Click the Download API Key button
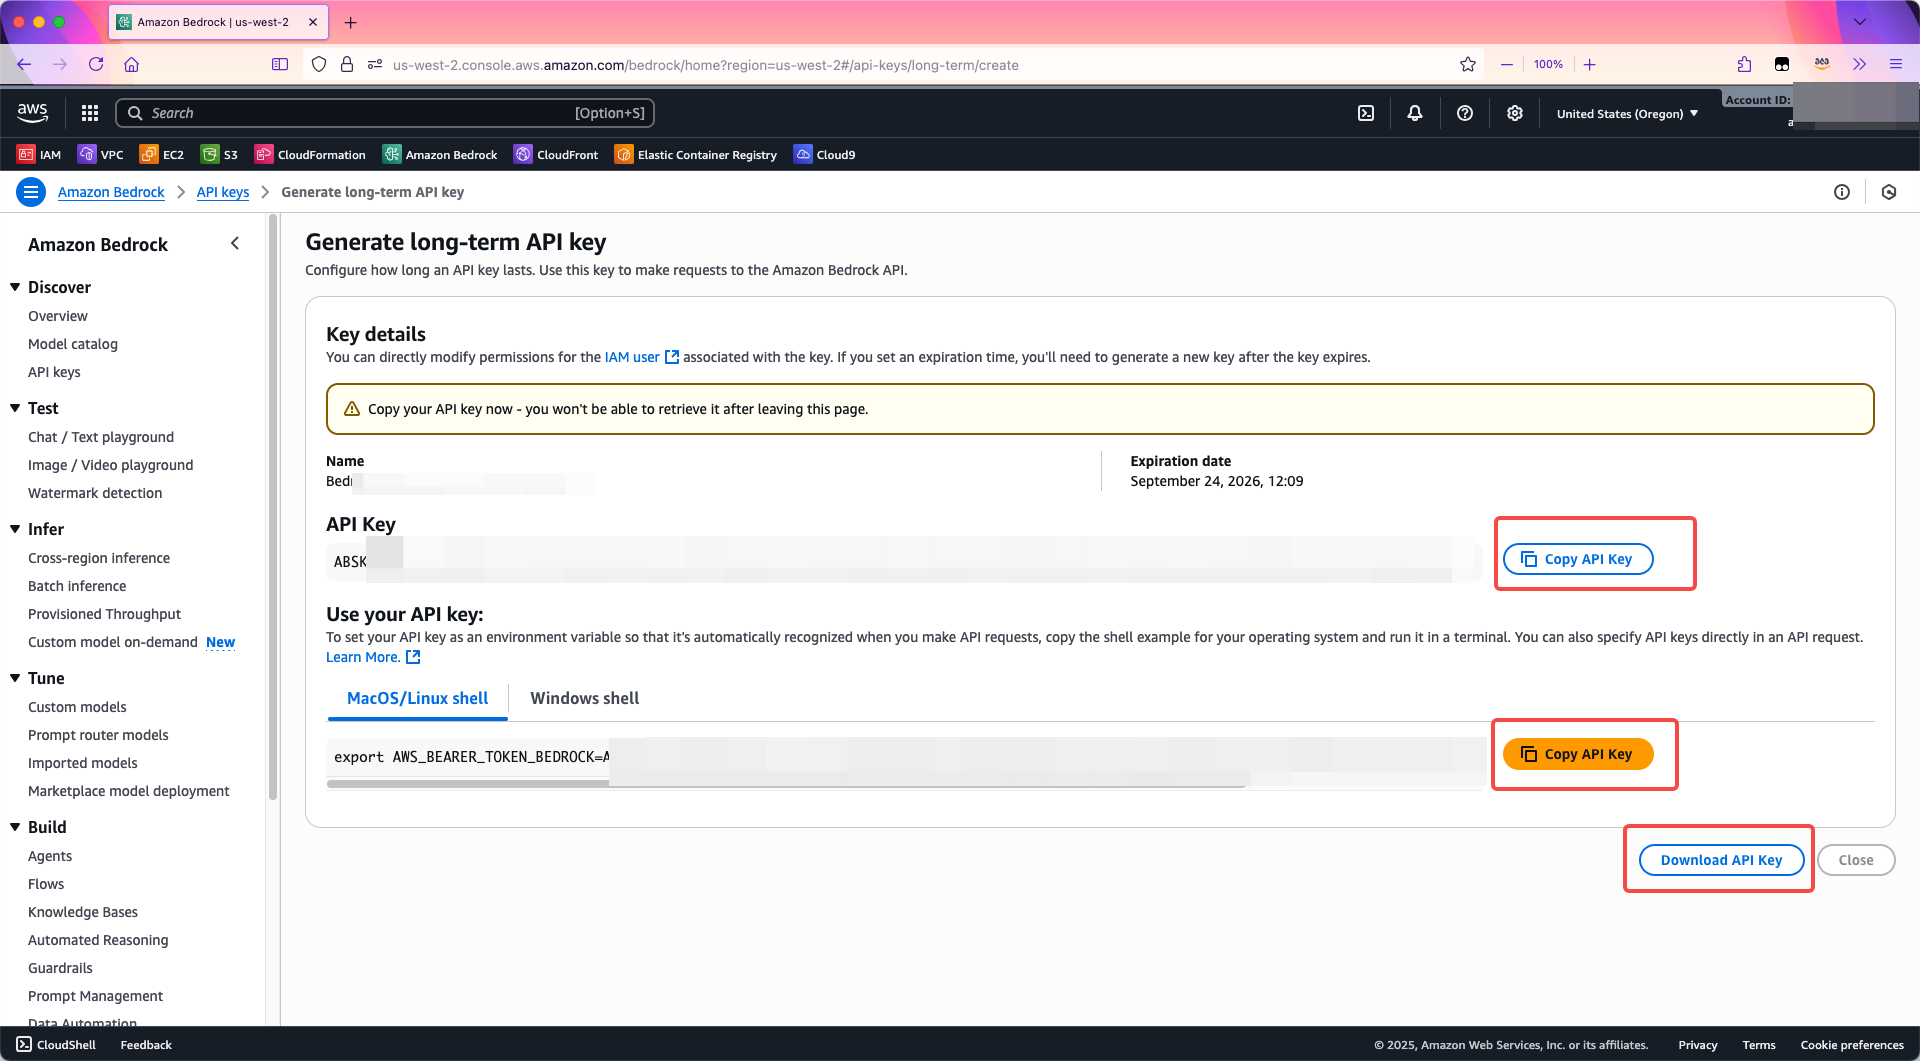This screenshot has height=1061, width=1920. click(1721, 860)
